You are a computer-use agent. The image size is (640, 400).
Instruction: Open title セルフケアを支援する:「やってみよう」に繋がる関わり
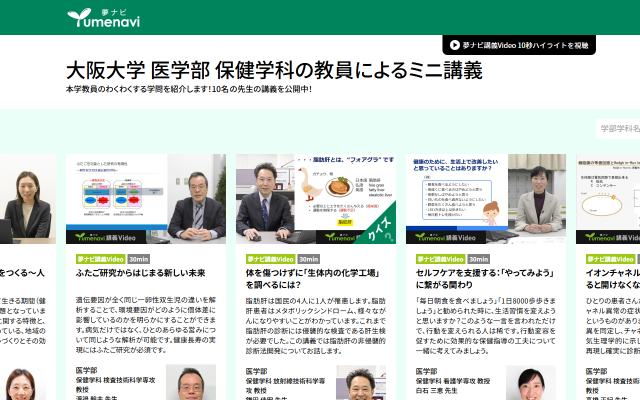(x=486, y=280)
